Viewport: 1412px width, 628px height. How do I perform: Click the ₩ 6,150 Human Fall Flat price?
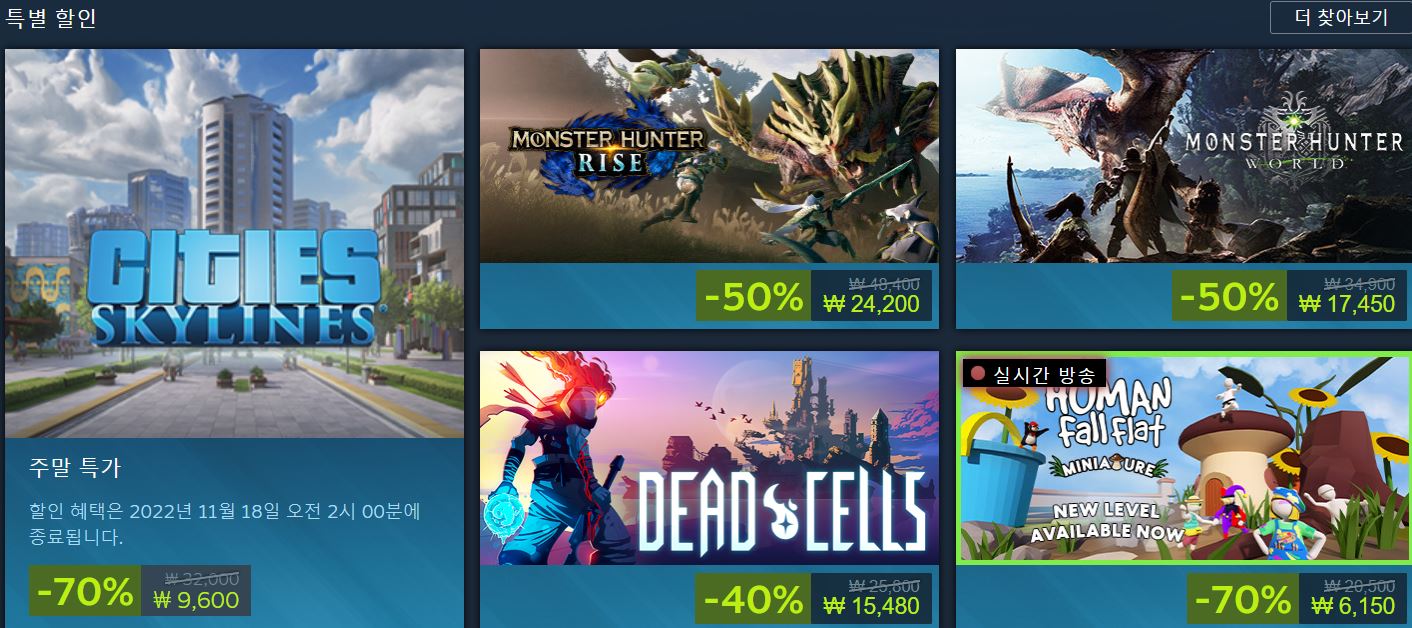point(1352,606)
